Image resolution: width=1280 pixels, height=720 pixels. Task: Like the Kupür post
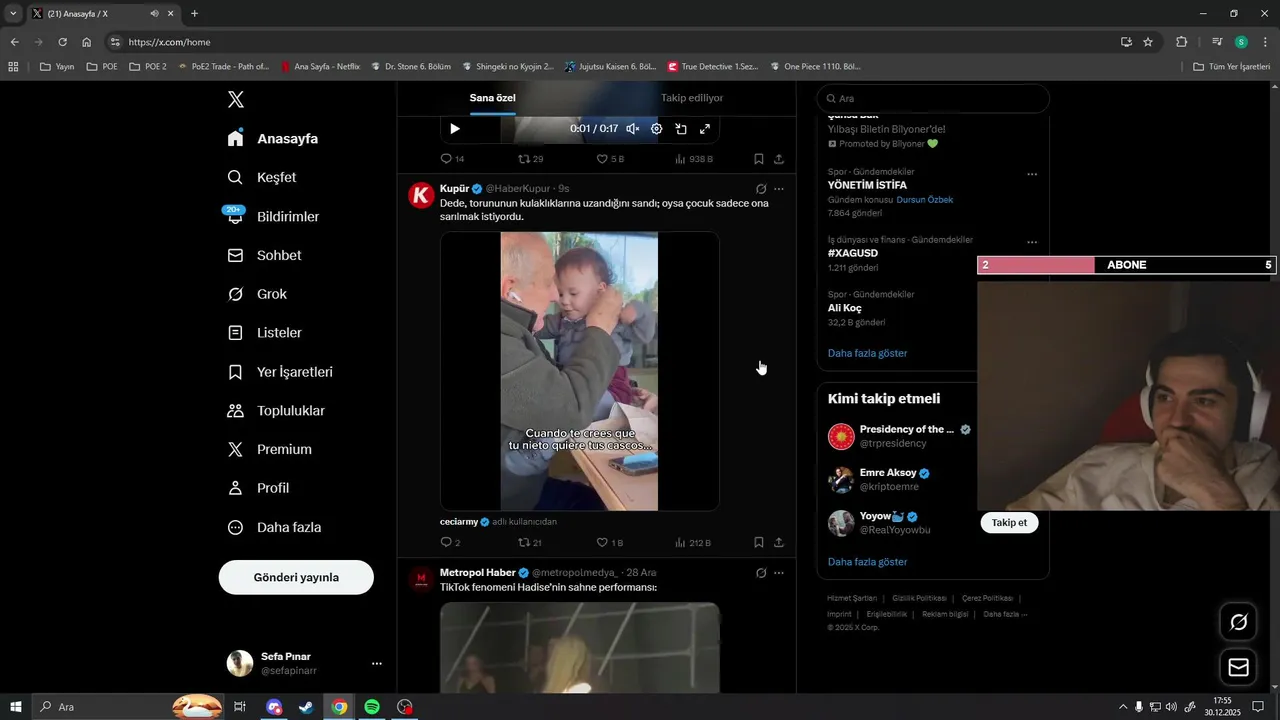pos(609,542)
